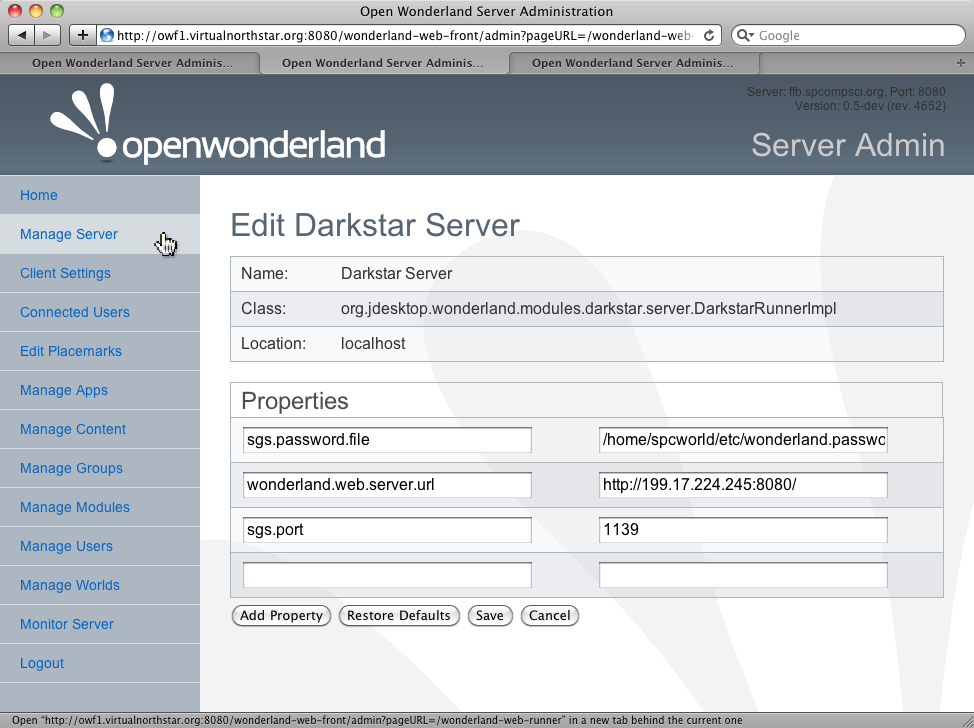Reload the page with refresh icon
Image resolution: width=974 pixels, height=728 pixels.
tap(708, 35)
